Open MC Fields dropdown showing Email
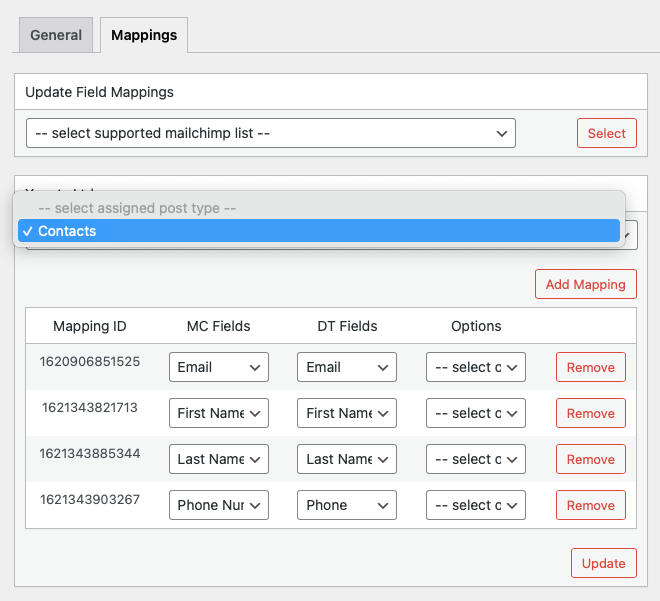 click(x=219, y=367)
